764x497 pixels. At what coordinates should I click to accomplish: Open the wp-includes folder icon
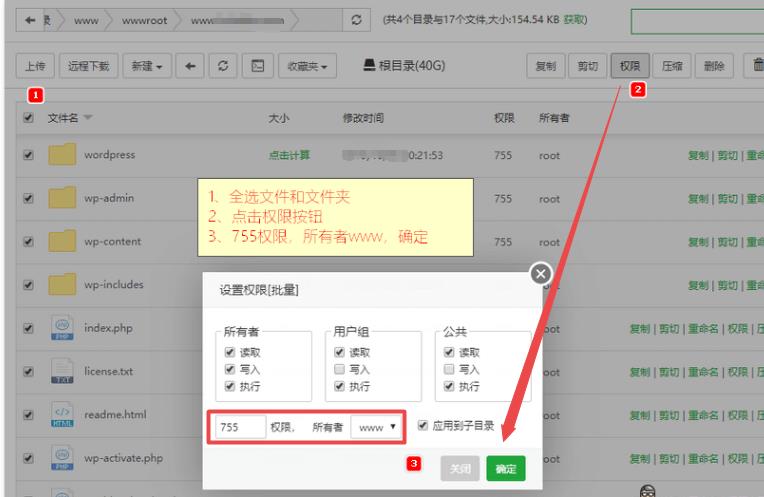[62, 284]
